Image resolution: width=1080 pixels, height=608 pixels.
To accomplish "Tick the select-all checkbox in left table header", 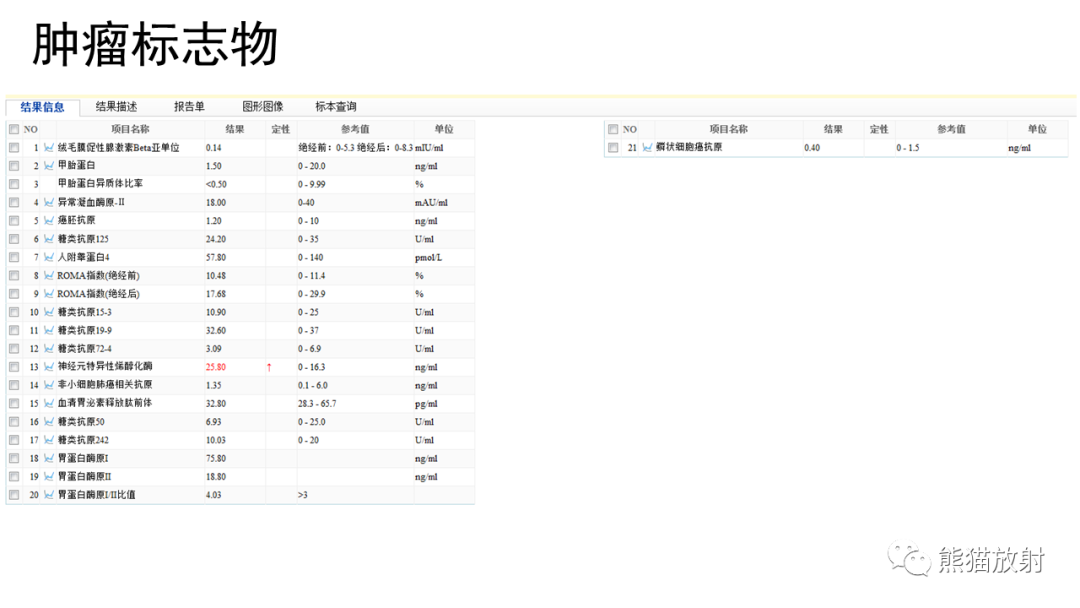I will tap(14, 129).
